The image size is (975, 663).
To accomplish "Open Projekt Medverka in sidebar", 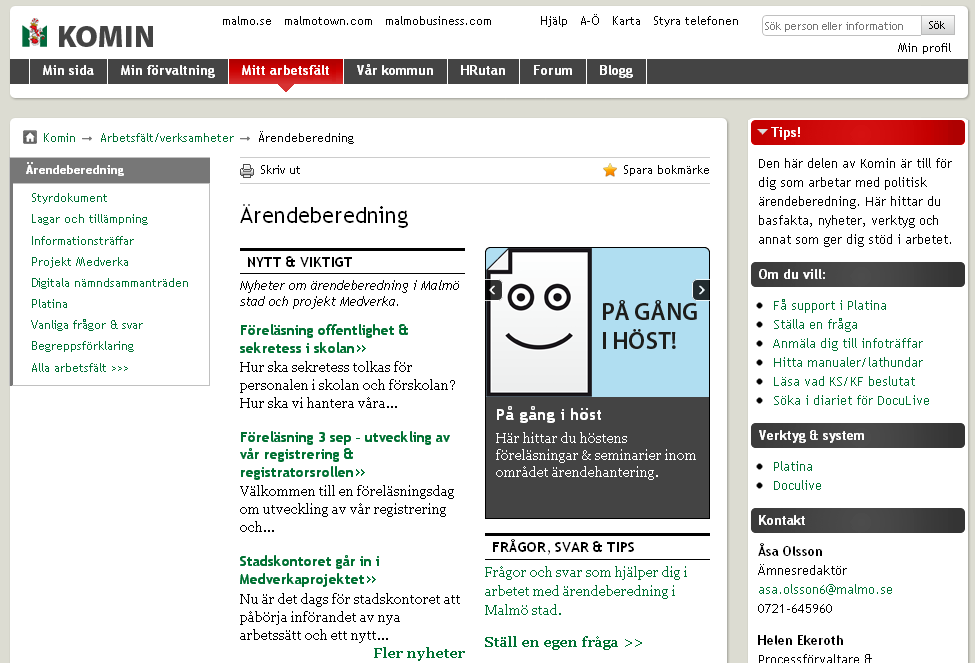I will pos(80,262).
